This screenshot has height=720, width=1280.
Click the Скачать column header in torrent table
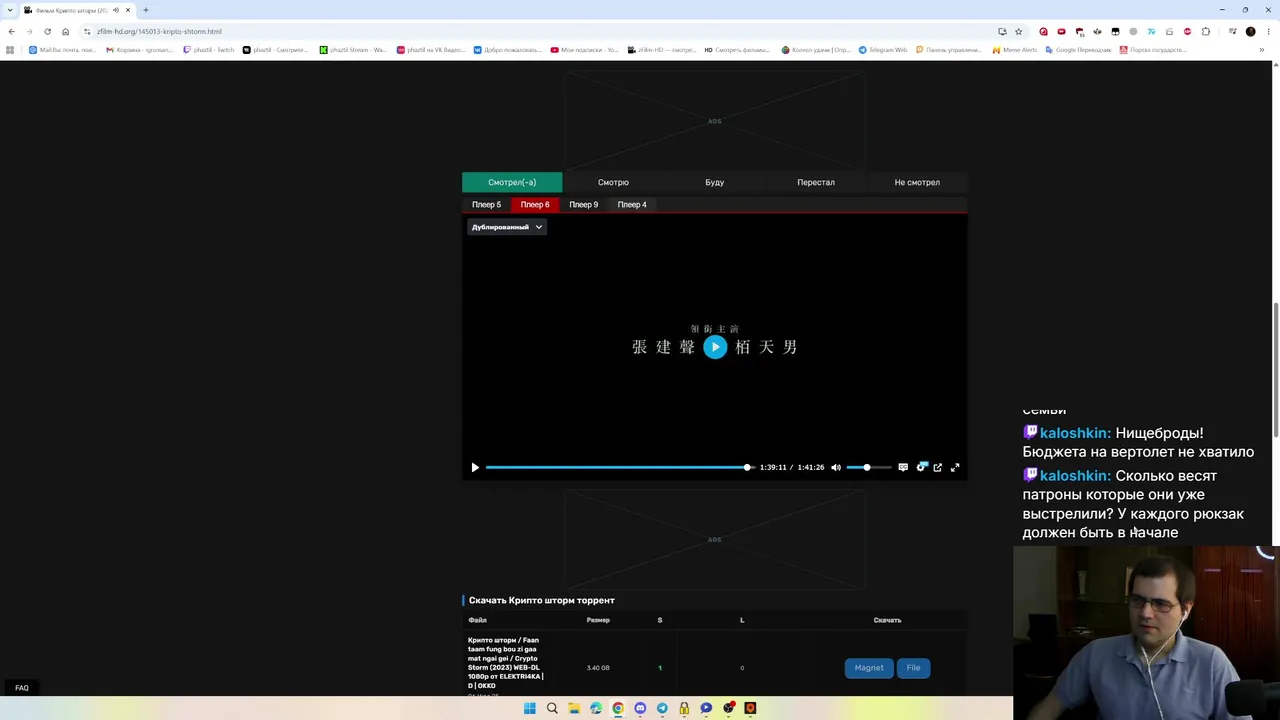point(887,620)
